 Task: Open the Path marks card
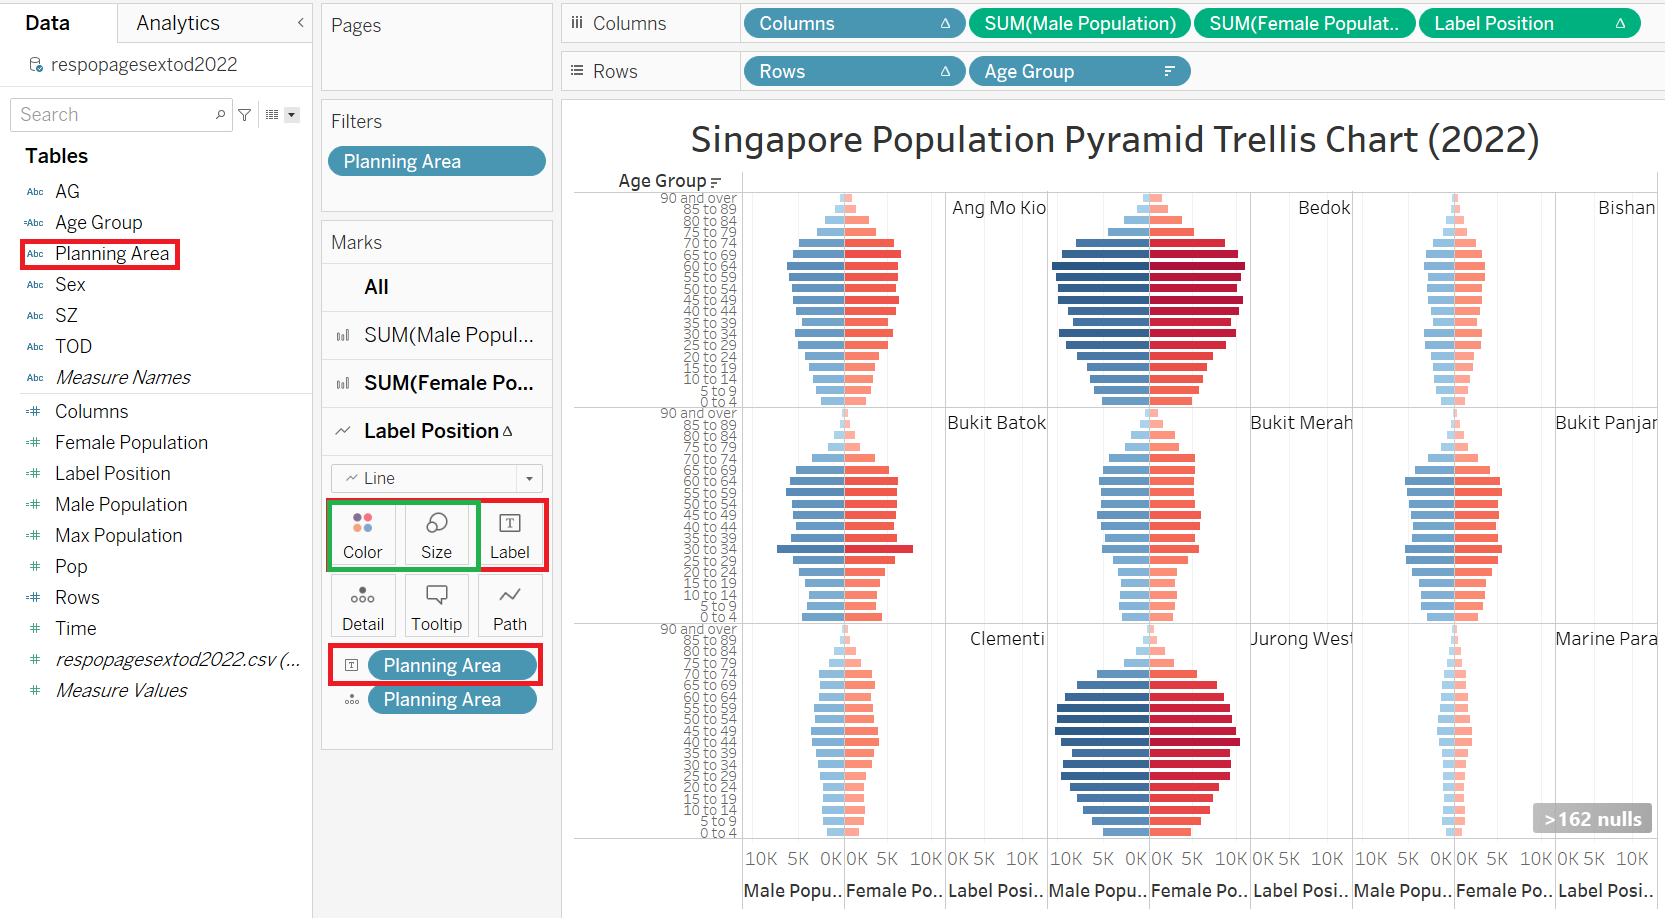(510, 607)
